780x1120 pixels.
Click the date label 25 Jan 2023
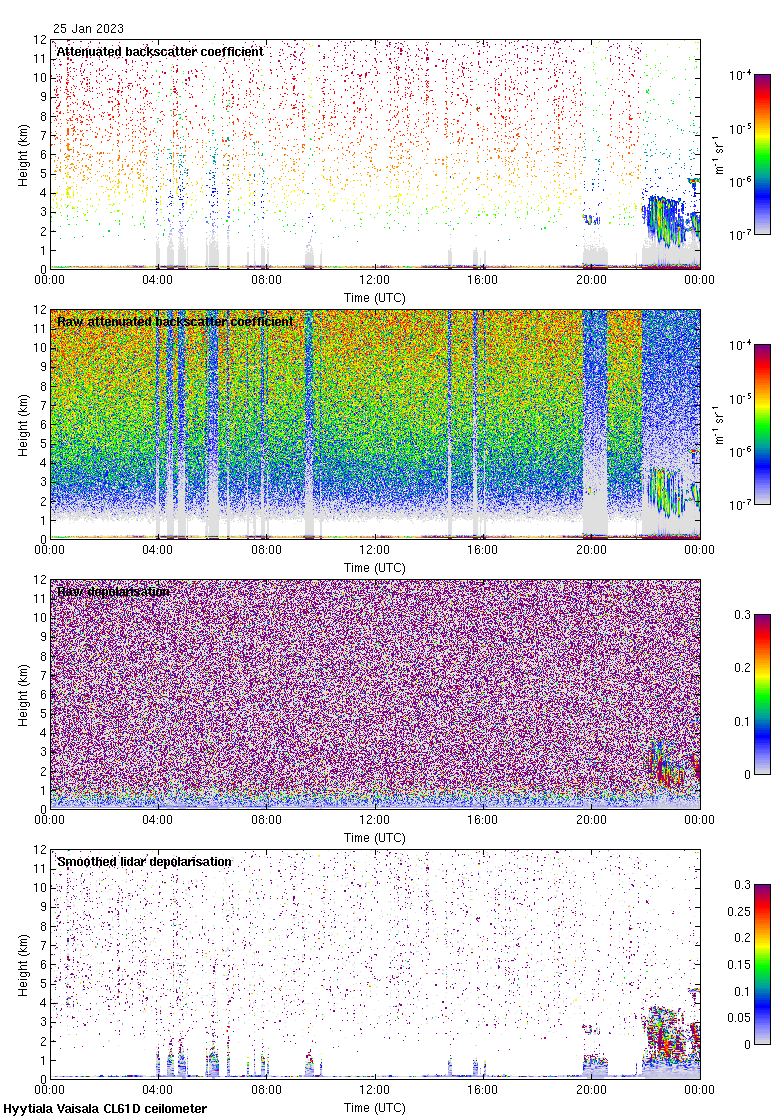[89, 29]
